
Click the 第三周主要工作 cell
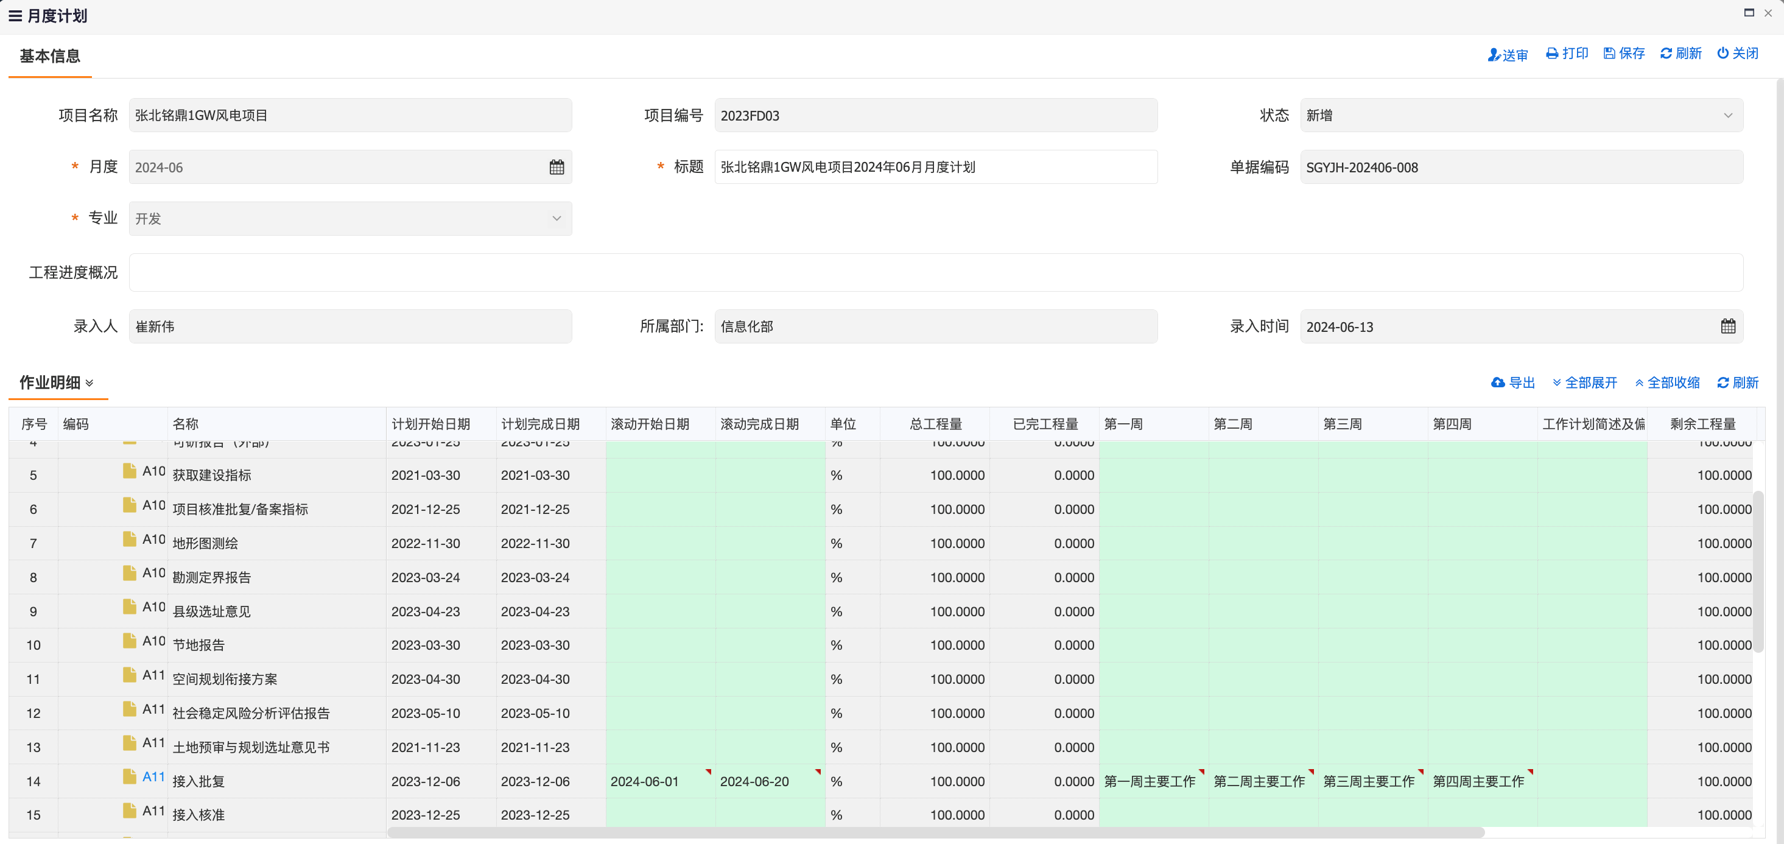point(1373,781)
